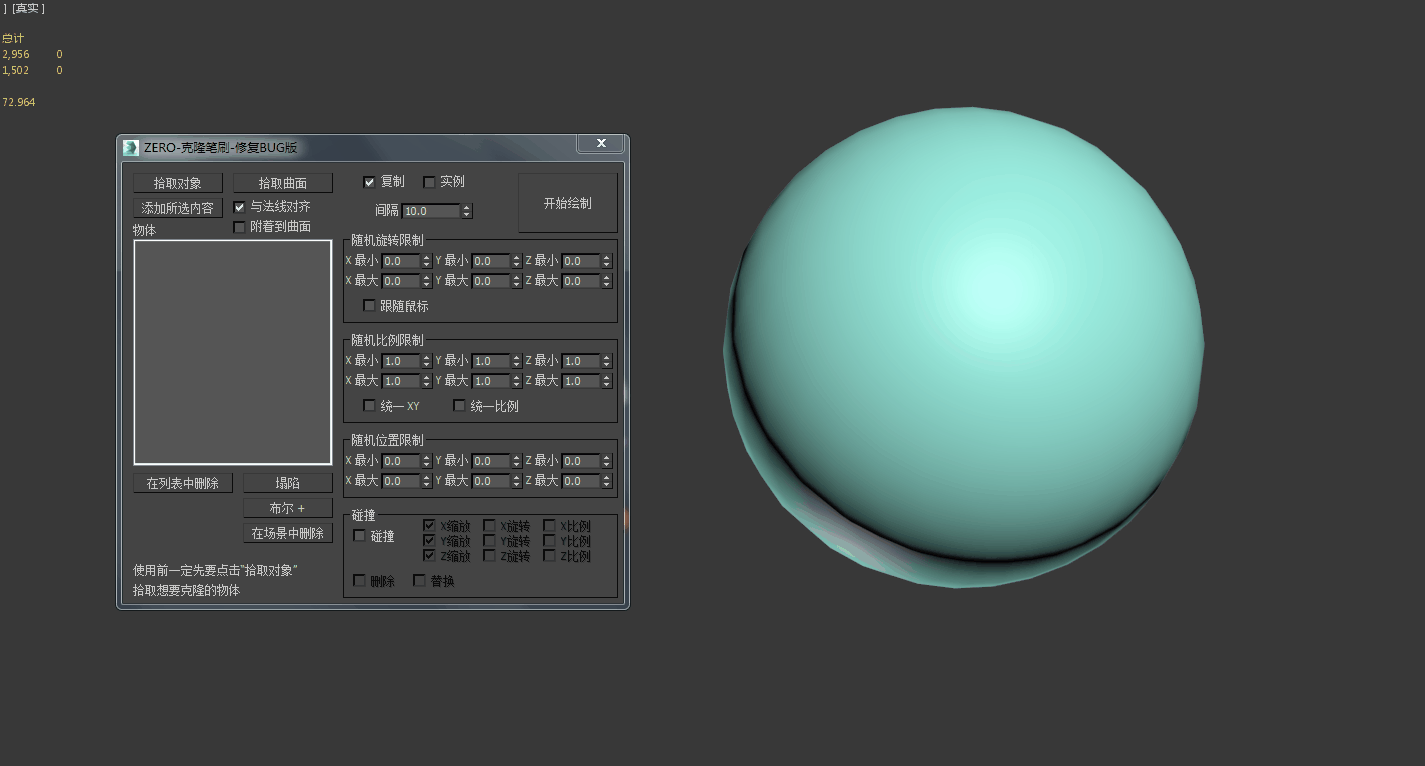The width and height of the screenshot is (1425, 766).
Task: Click the 布尔 + button
Action: click(288, 508)
